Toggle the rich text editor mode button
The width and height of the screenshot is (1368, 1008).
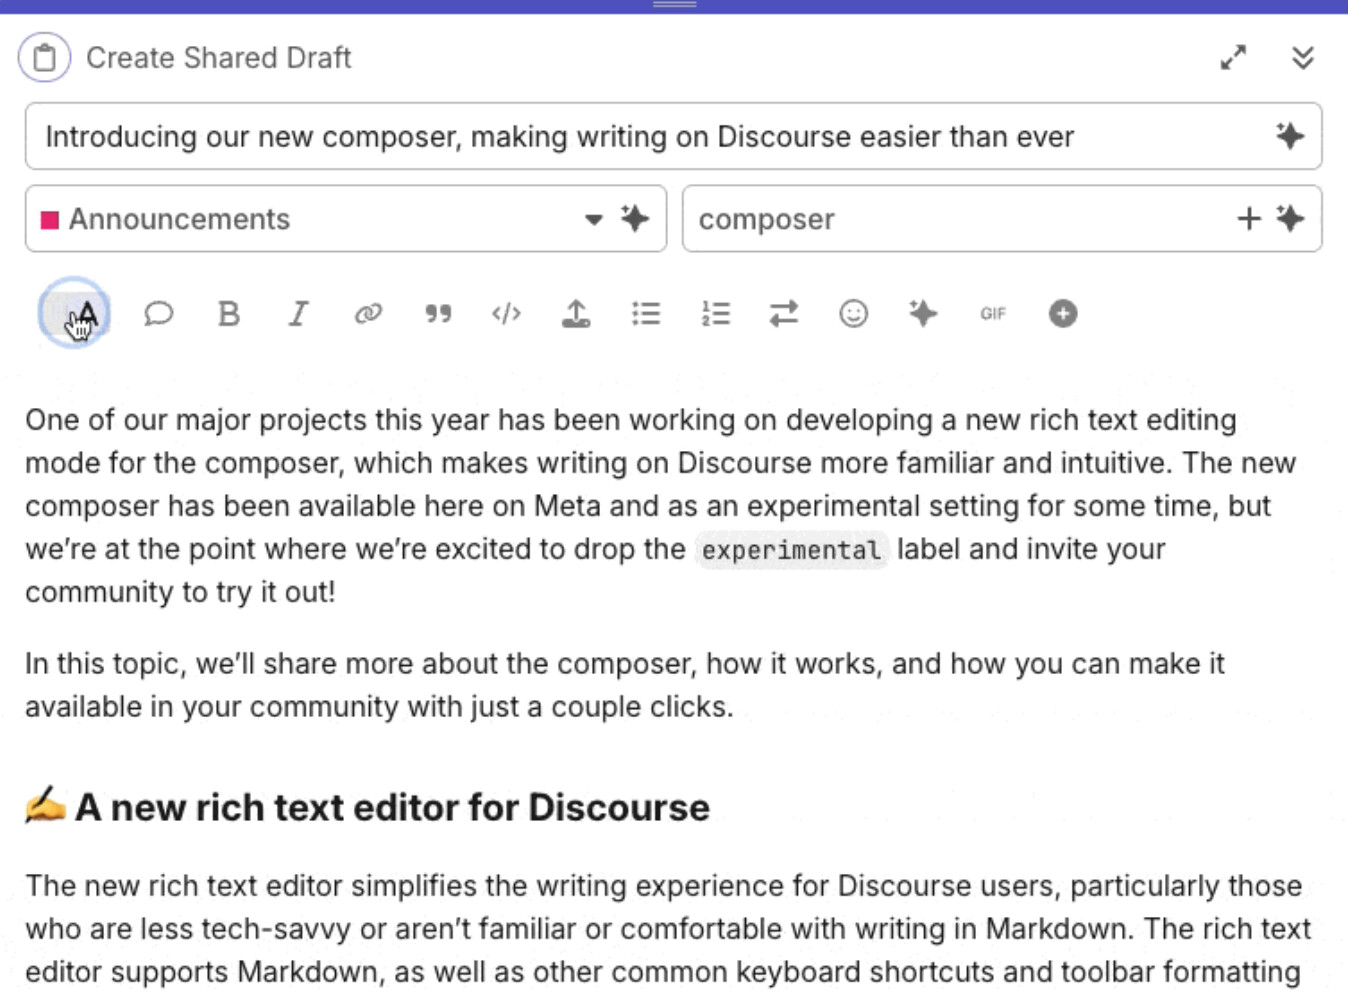[74, 313]
